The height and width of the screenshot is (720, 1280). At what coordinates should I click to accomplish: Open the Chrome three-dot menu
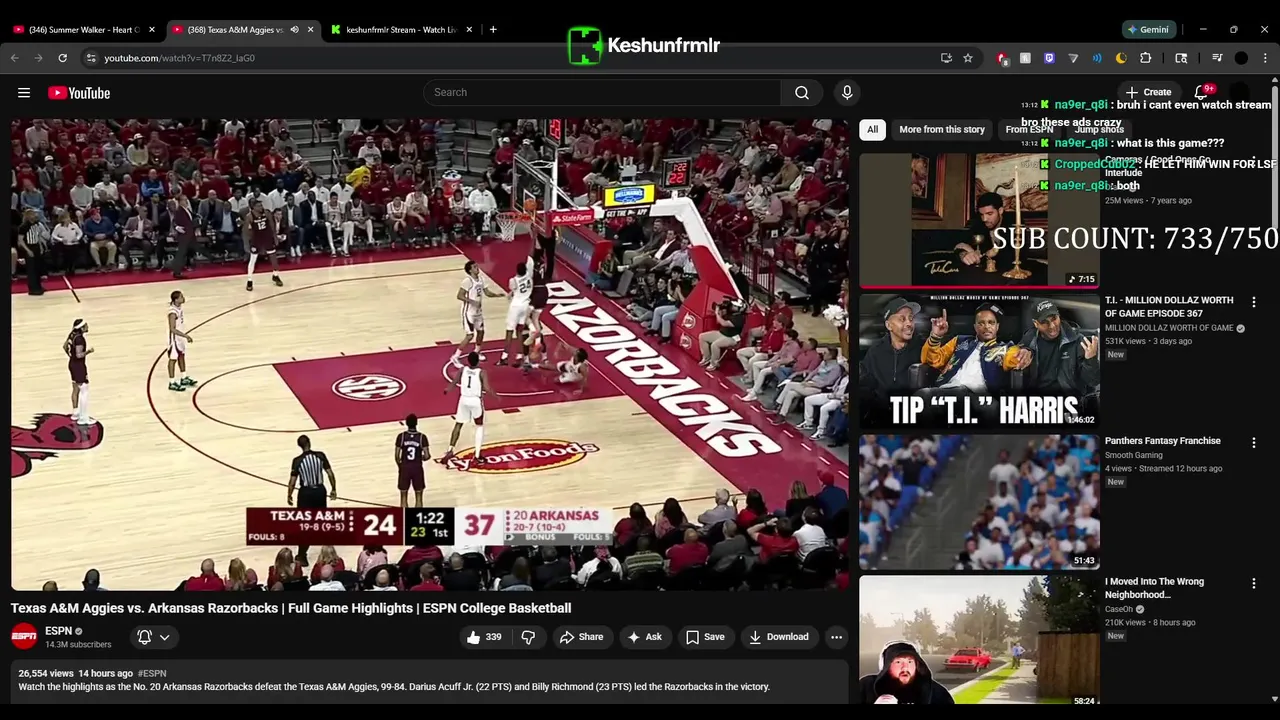1266,58
